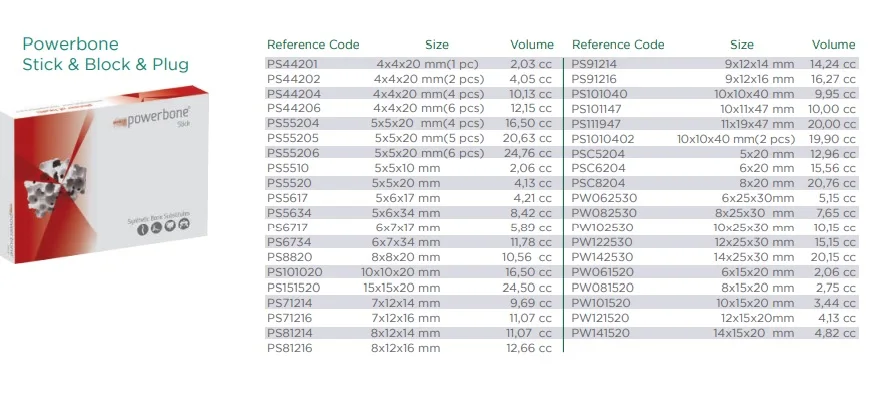Click the 24,76 cc volume value
The height and width of the screenshot is (415, 890).
point(527,153)
